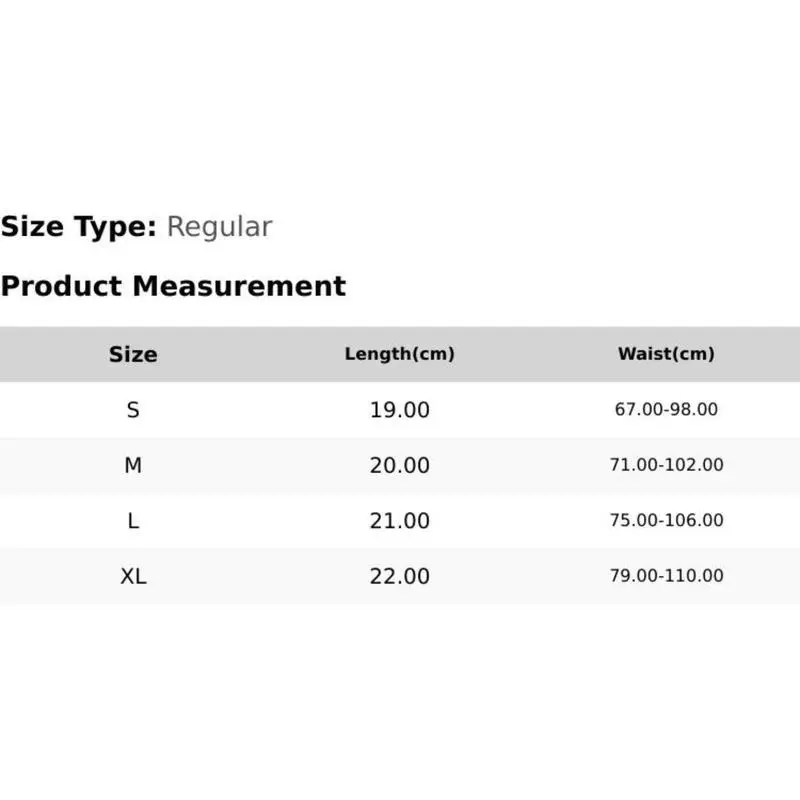
Task: Click the 20.00 length value
Action: click(x=399, y=465)
